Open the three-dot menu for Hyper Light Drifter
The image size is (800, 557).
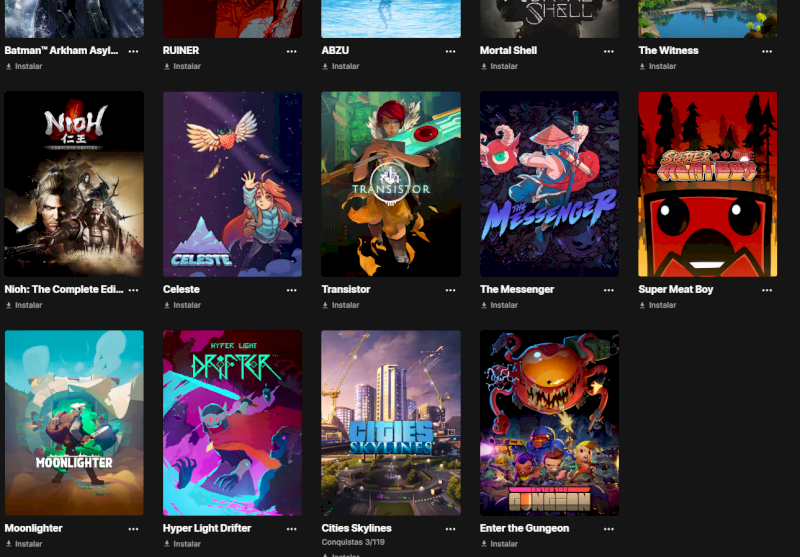(291, 529)
